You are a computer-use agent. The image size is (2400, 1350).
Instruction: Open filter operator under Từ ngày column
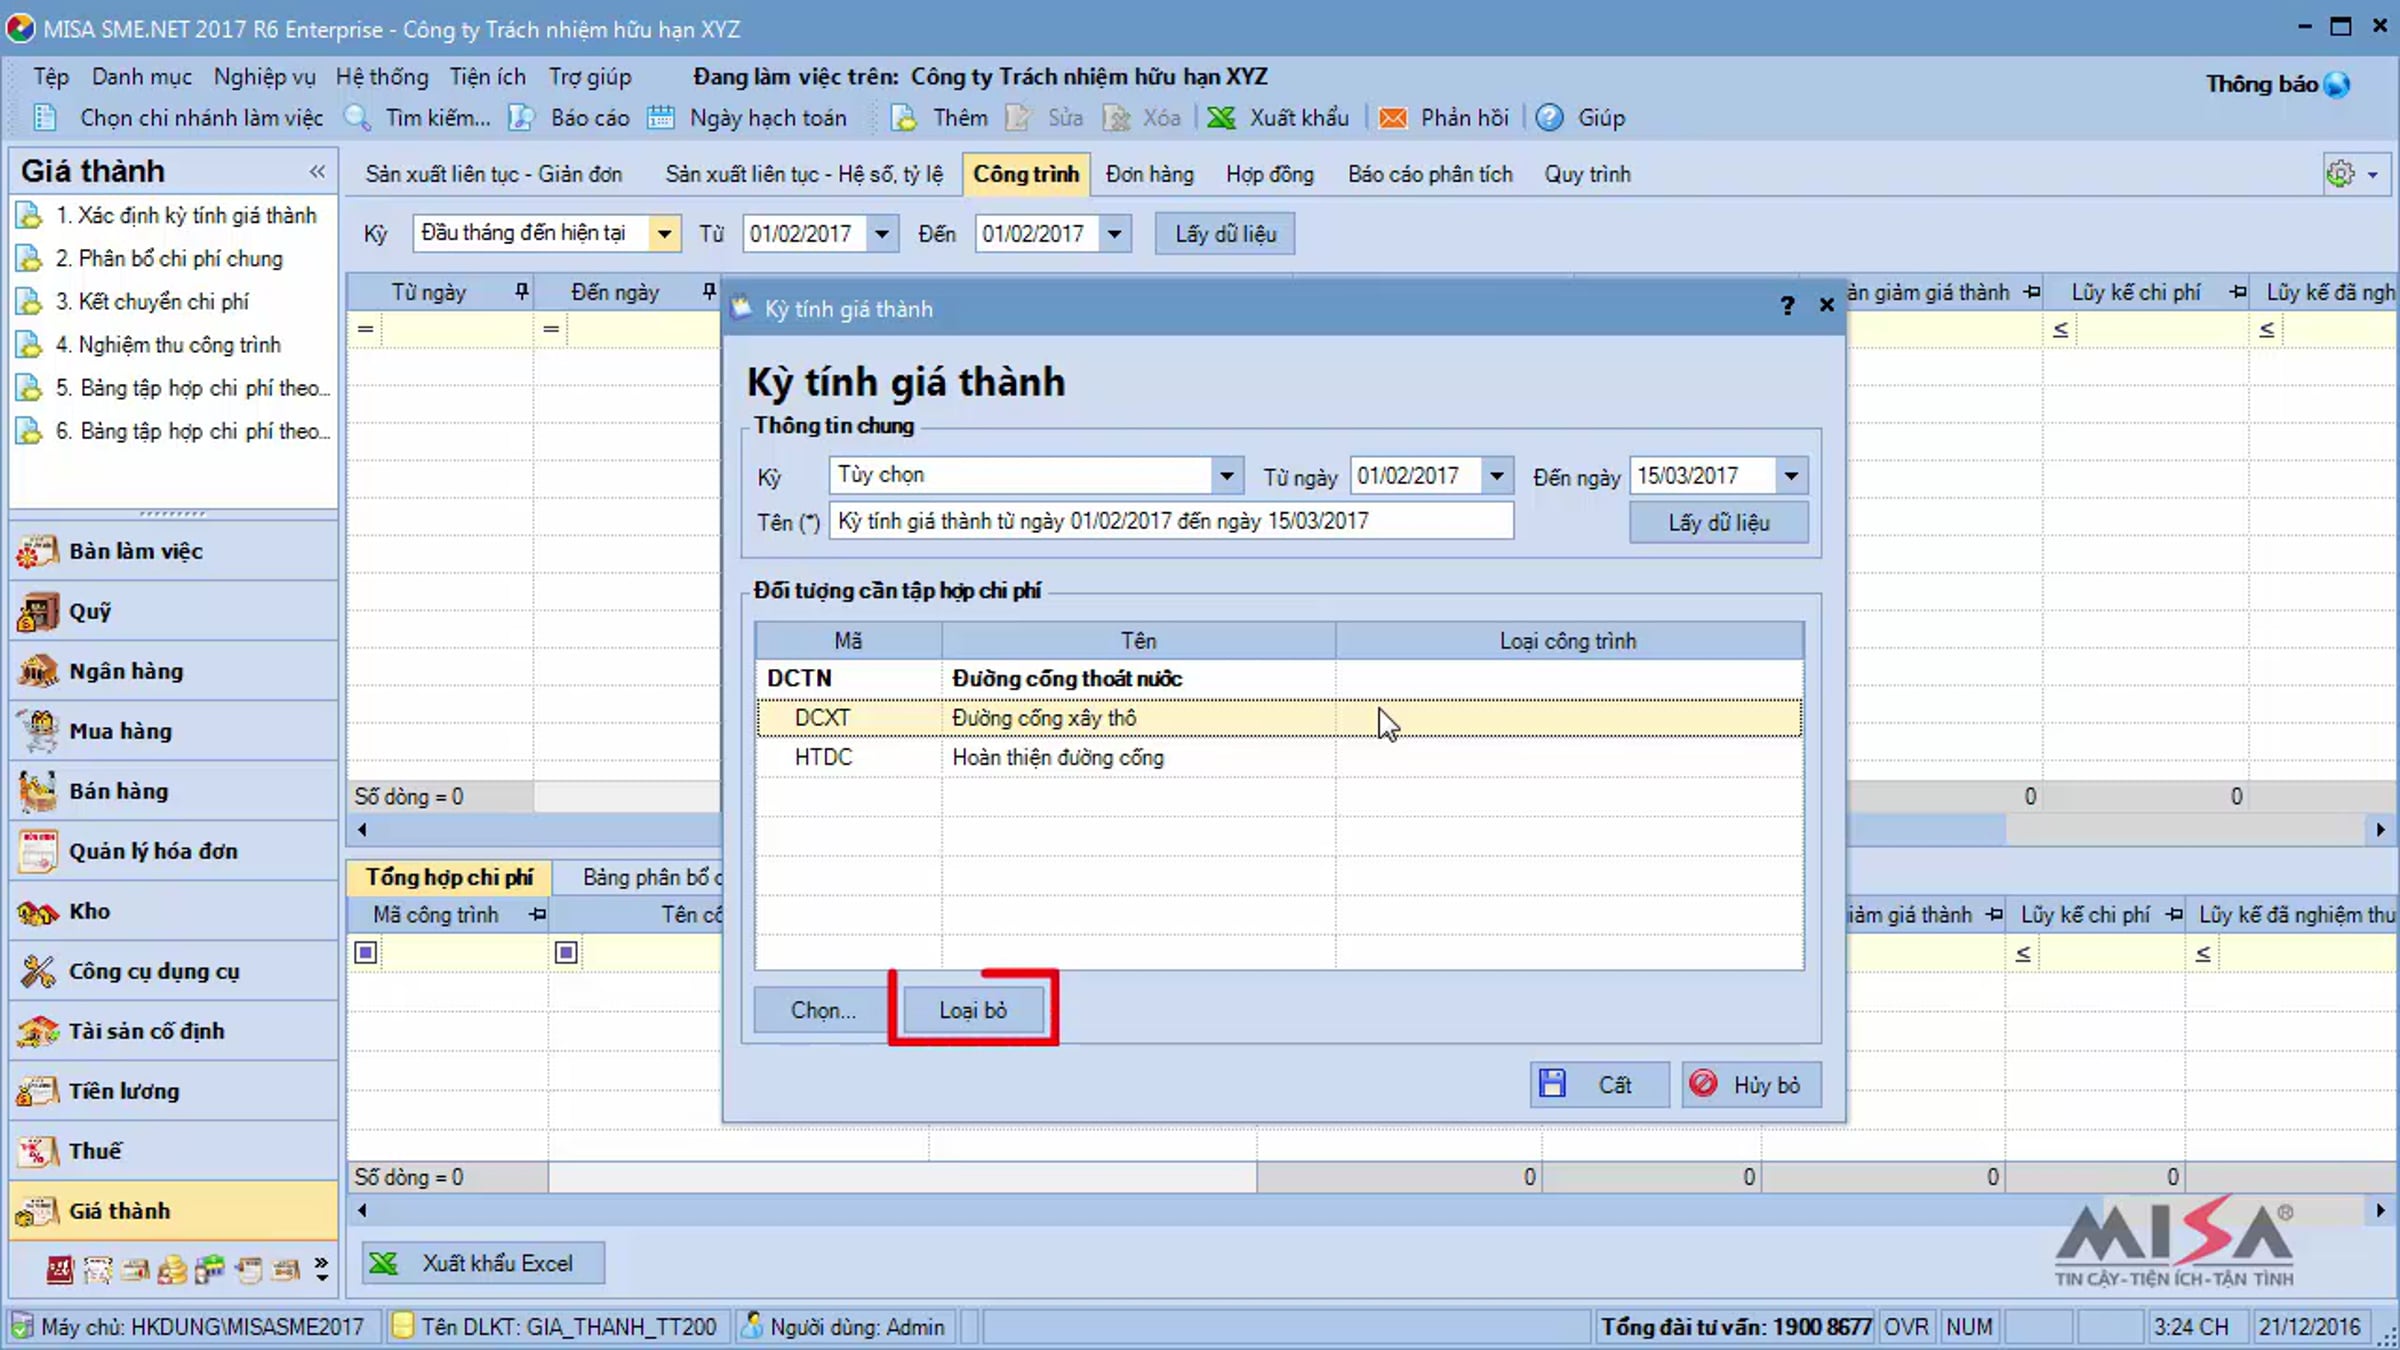[x=365, y=329]
